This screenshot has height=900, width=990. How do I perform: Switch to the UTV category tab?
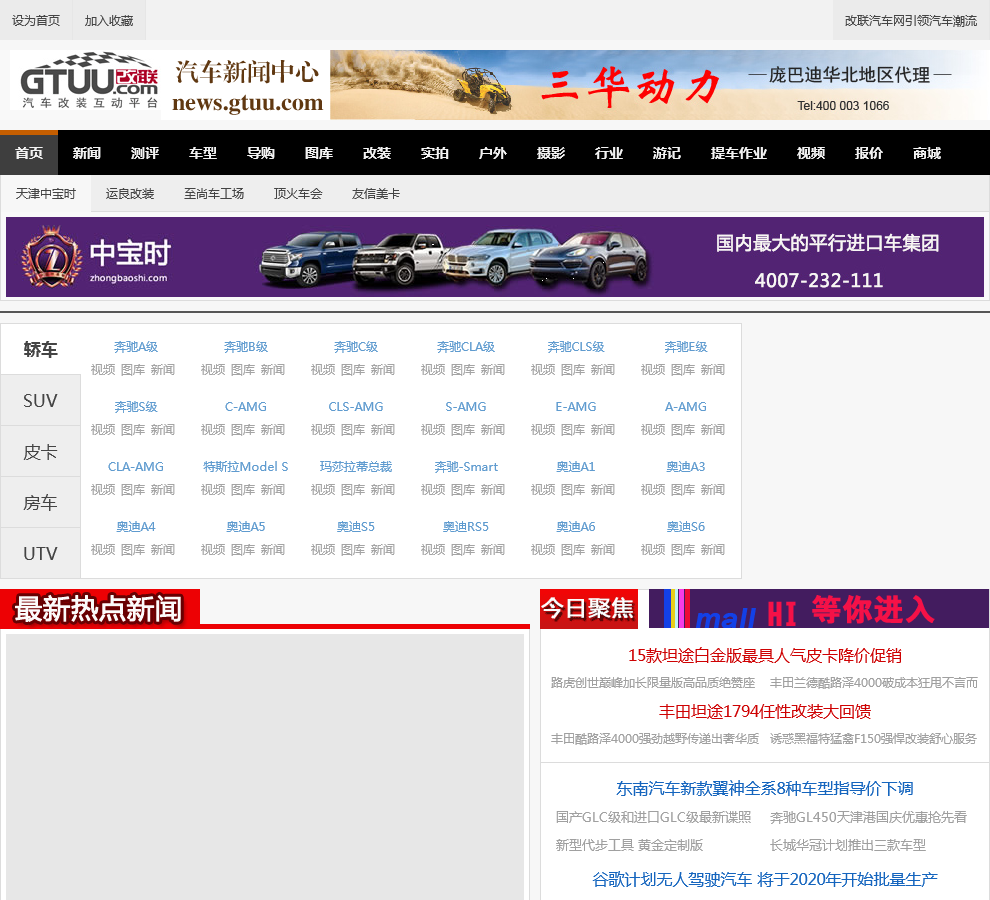point(40,553)
